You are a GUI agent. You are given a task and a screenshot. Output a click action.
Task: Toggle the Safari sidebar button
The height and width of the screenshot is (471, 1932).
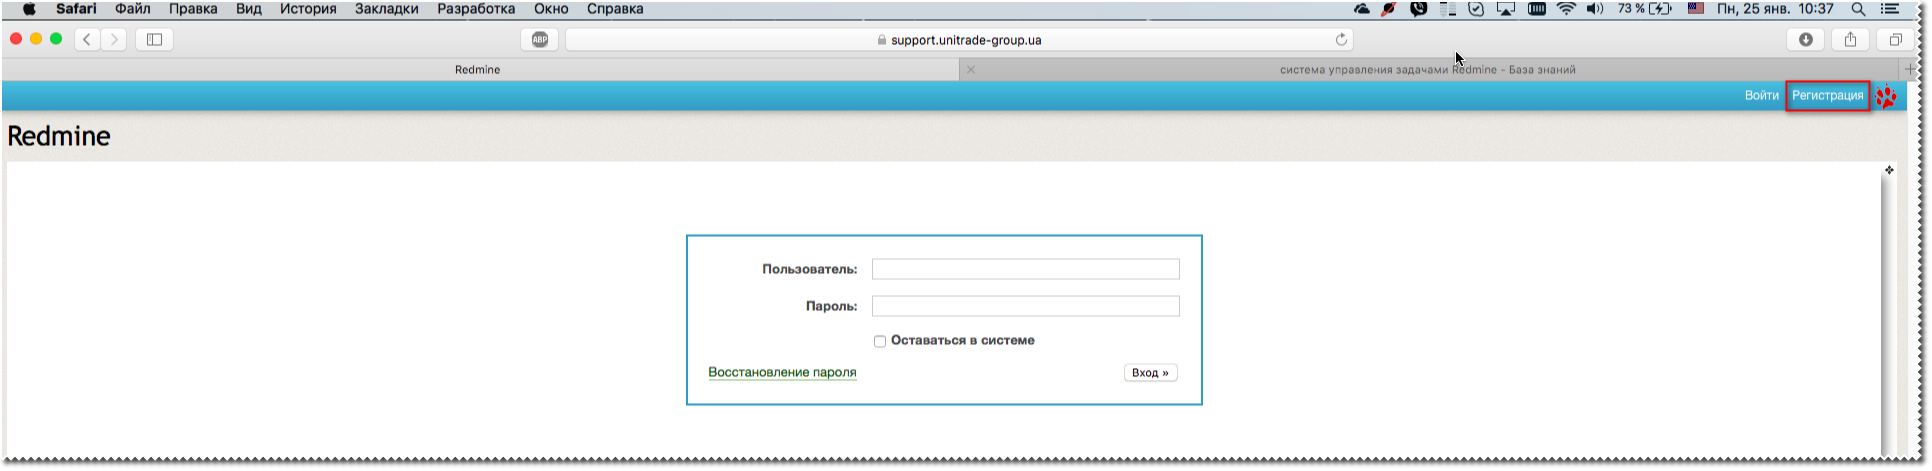[154, 40]
